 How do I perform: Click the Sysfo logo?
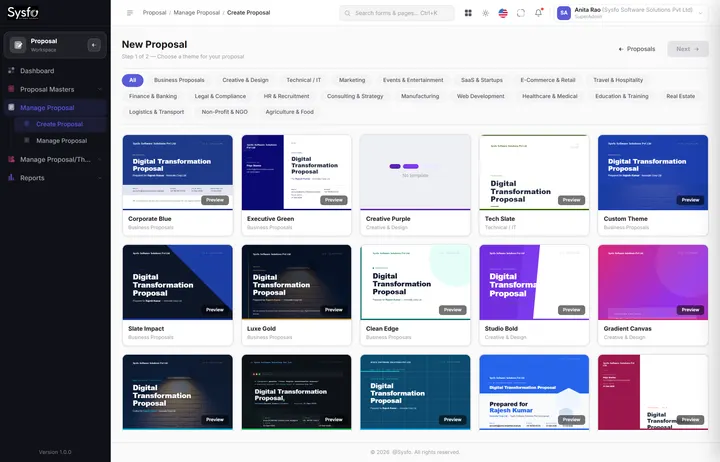(23, 13)
